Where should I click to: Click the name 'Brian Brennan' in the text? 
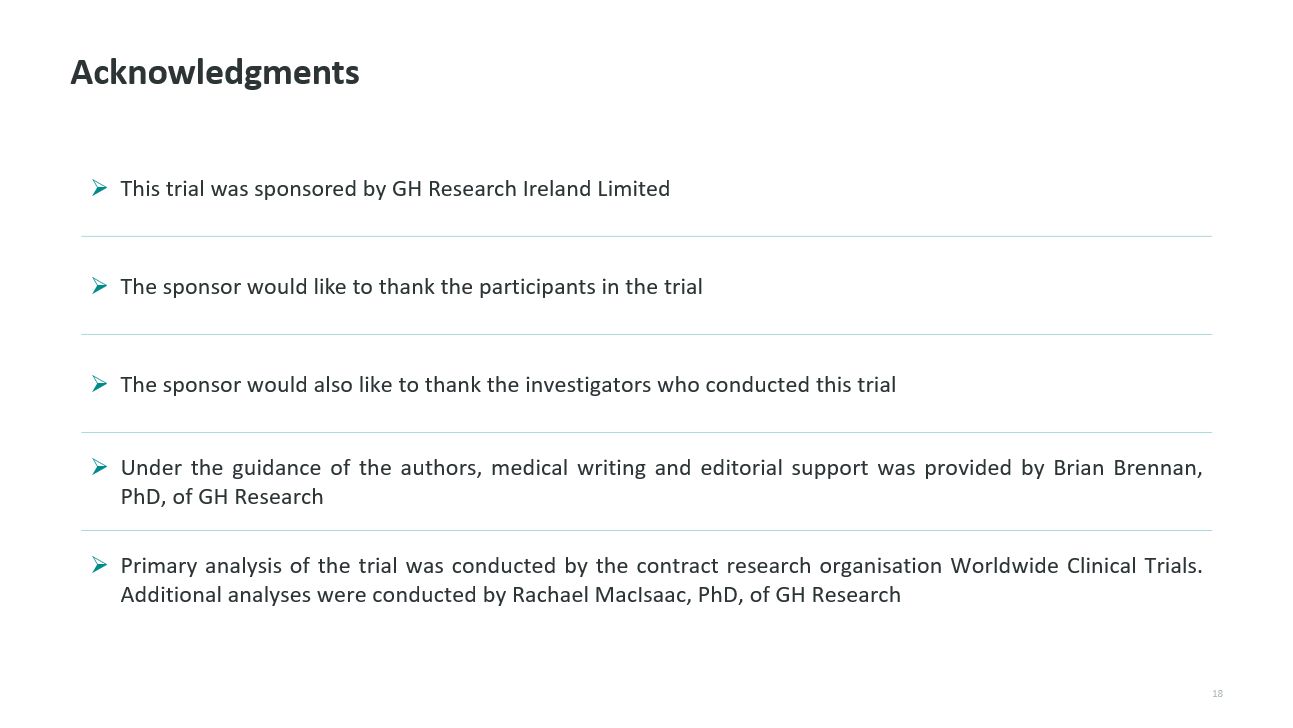pos(1127,468)
